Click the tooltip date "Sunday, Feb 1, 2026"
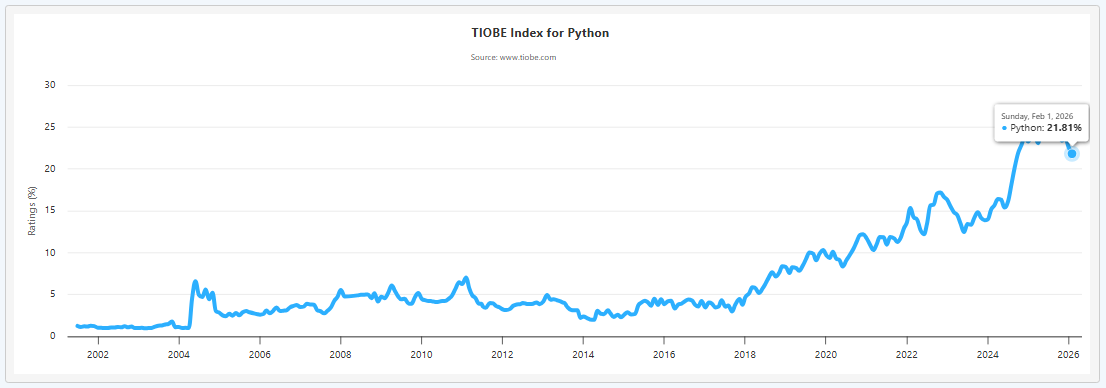Viewport: 1106px width, 388px height. click(x=1037, y=116)
